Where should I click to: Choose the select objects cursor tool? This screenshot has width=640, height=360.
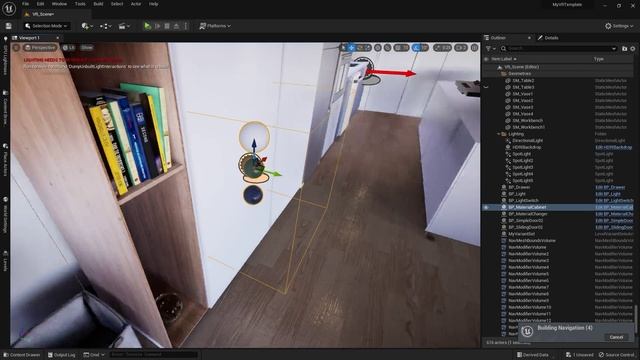click(344, 48)
